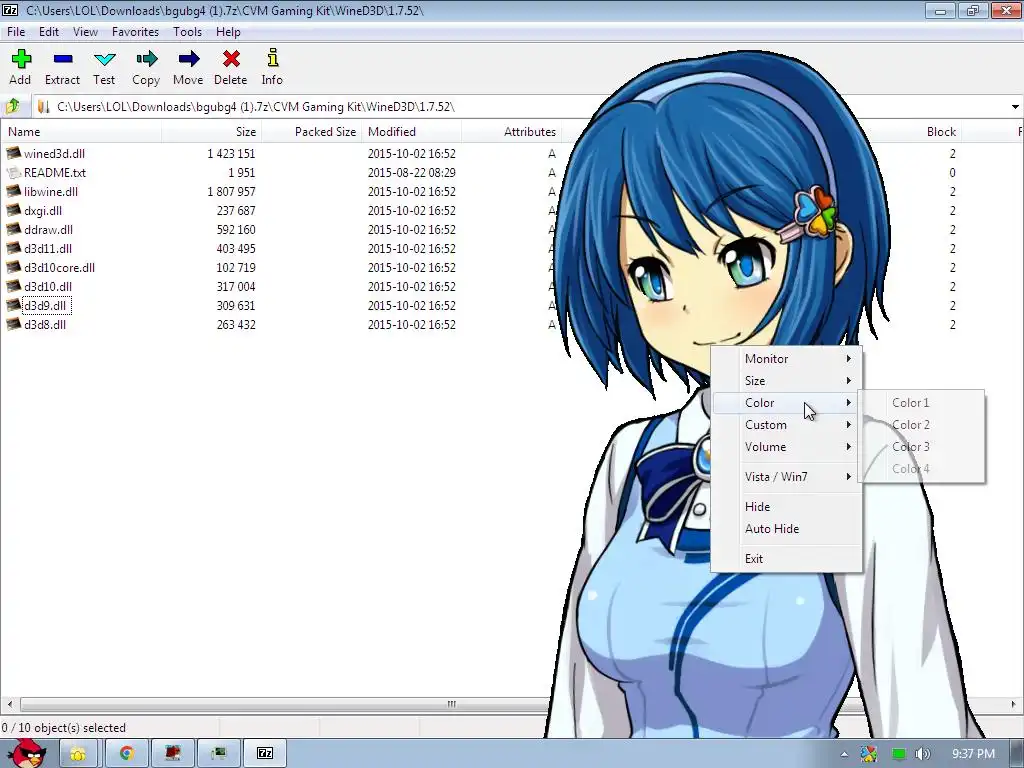Sort by Packed Size column header
Viewport: 1024px width, 768px height.
[x=312, y=131]
